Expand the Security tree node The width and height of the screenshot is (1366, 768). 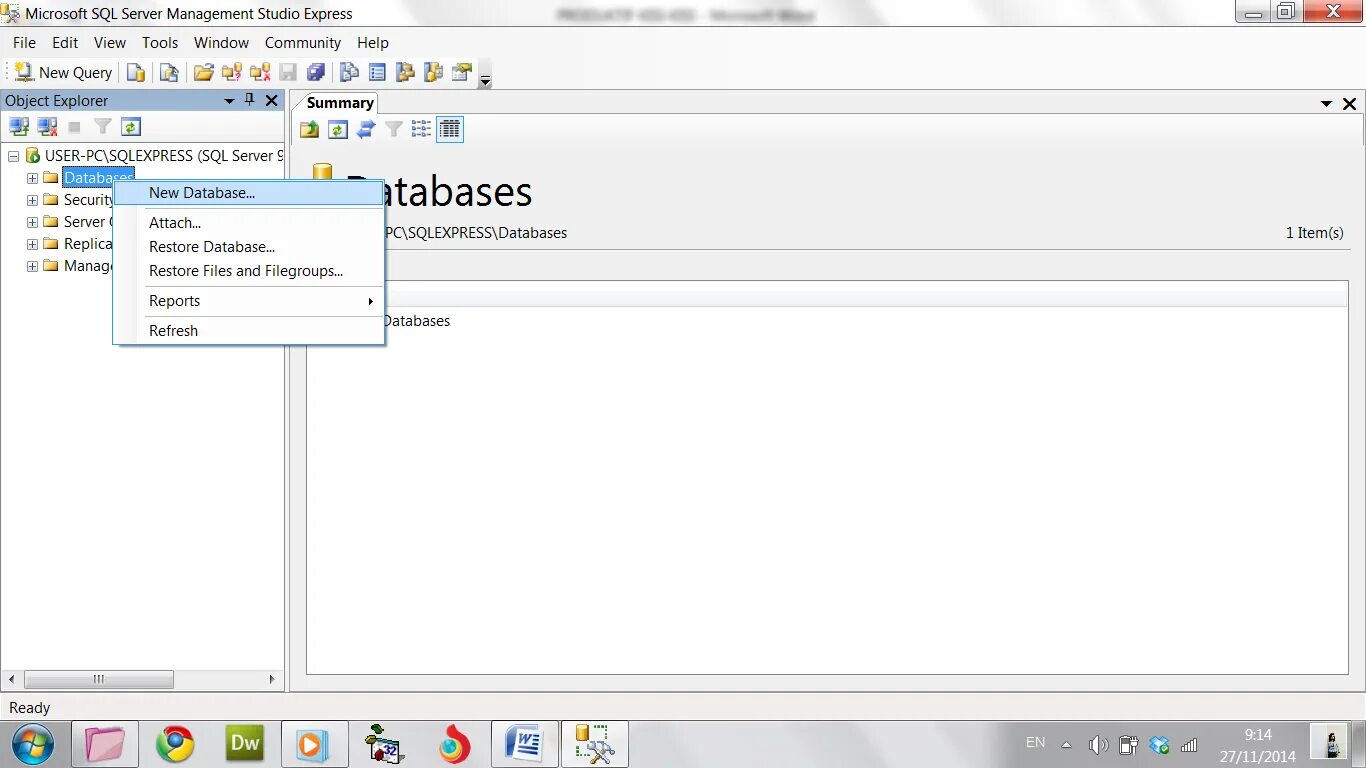pos(32,200)
